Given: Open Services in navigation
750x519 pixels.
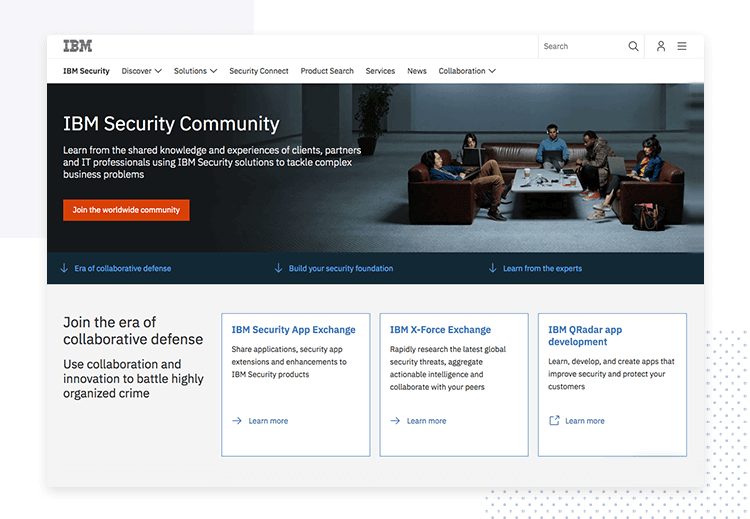Looking at the screenshot, I should 380,71.
